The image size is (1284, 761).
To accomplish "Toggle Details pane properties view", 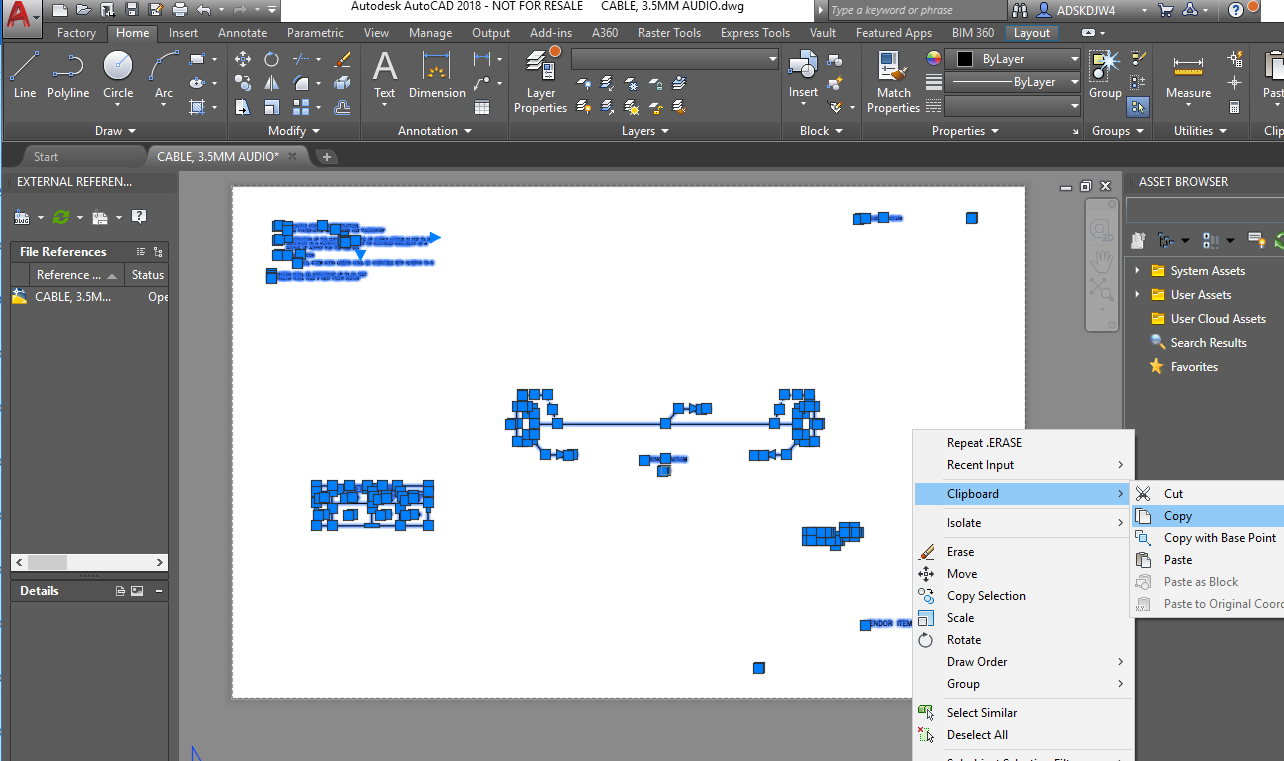I will 120,591.
